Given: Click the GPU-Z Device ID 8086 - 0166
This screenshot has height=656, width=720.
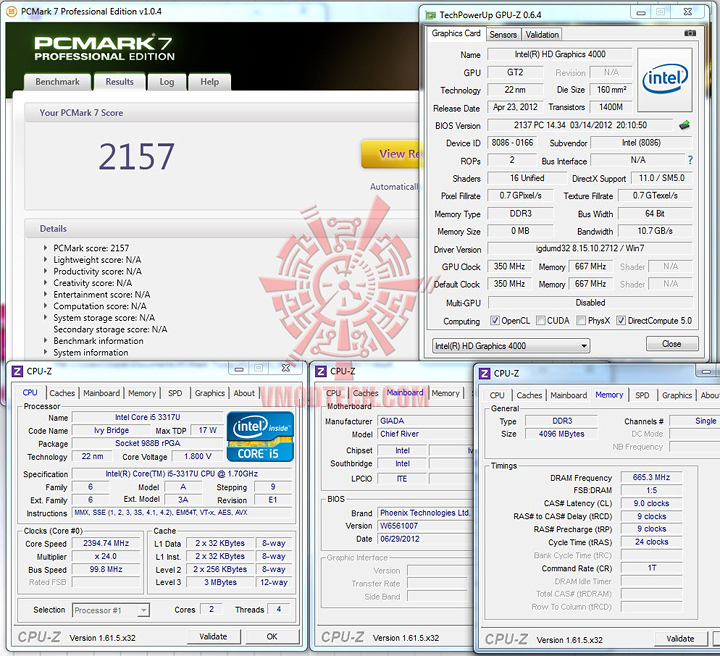Looking at the screenshot, I should (512, 143).
